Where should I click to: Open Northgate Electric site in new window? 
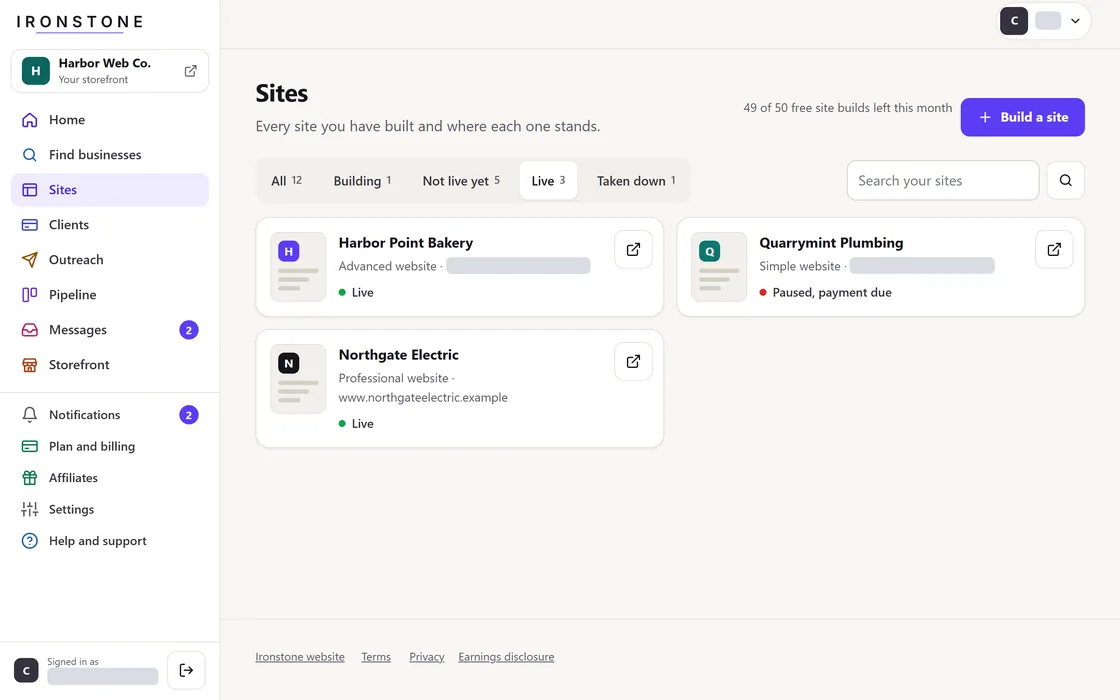click(x=633, y=361)
